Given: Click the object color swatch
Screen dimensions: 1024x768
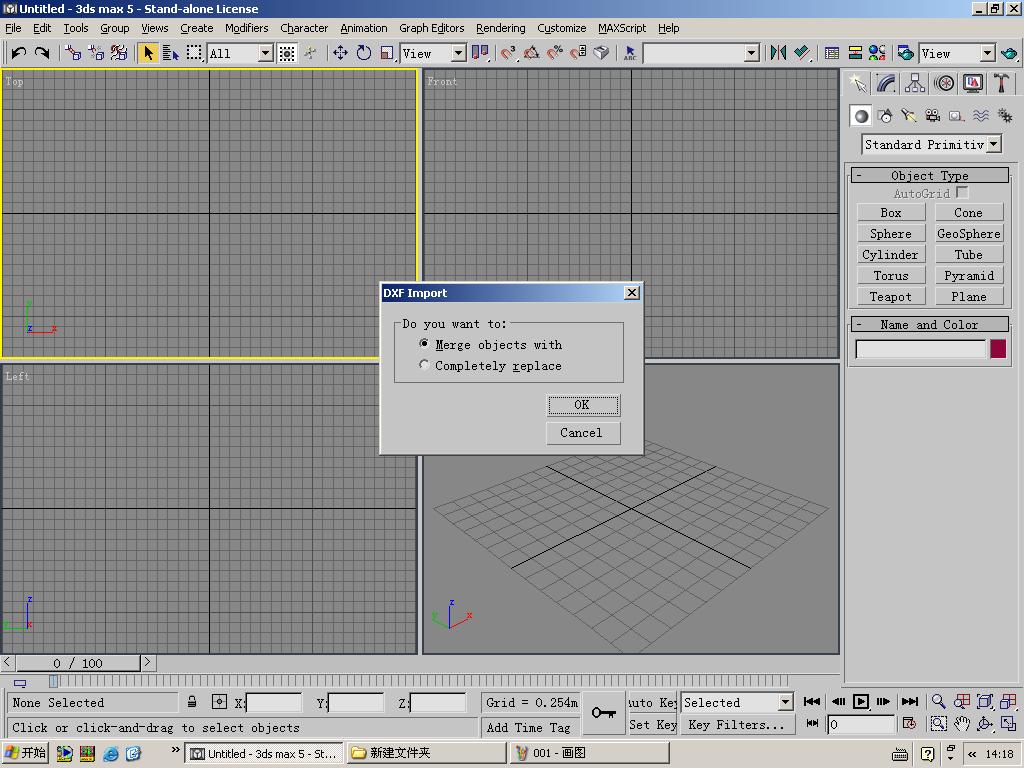Looking at the screenshot, I should pos(998,349).
